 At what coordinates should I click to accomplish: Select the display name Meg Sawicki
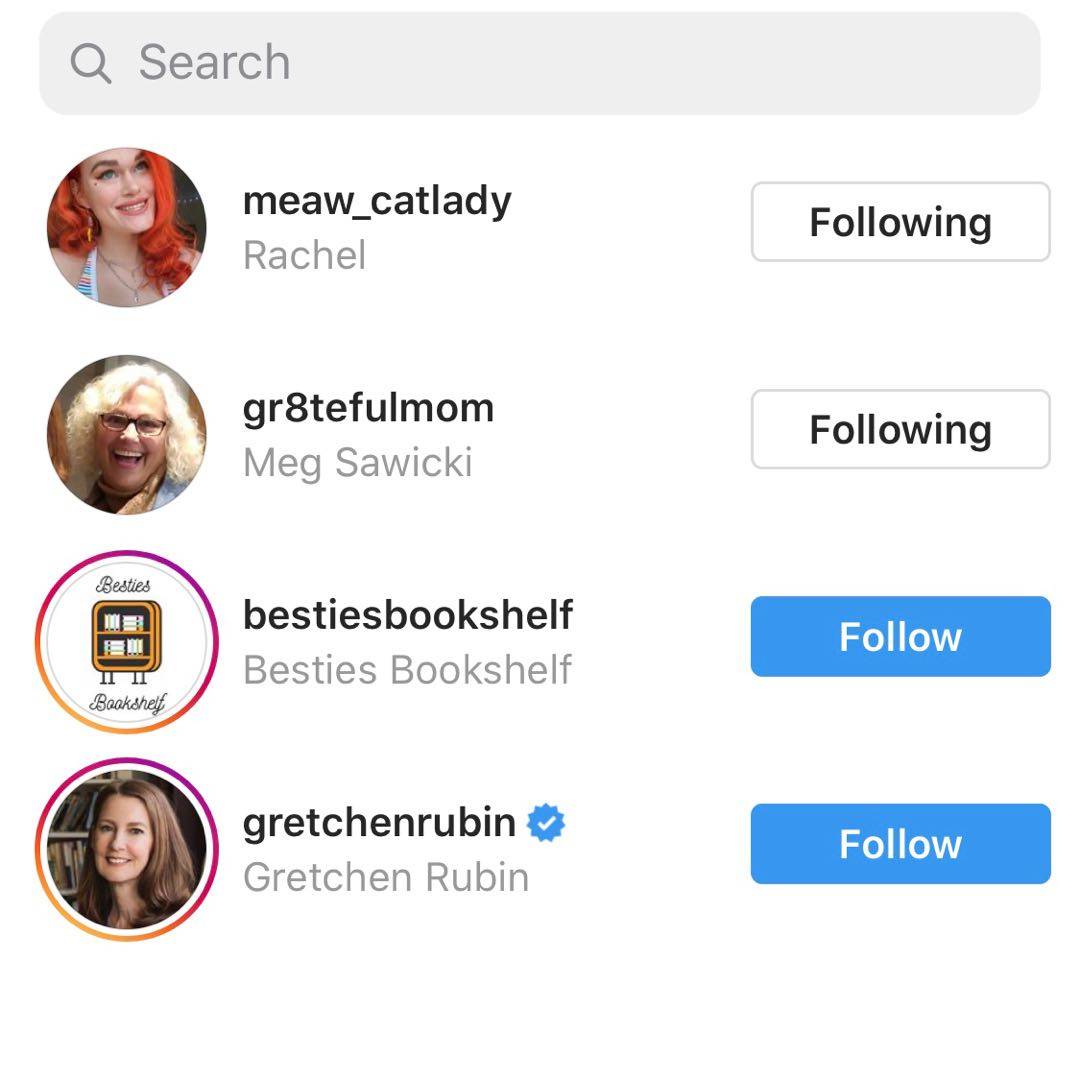[x=357, y=462]
